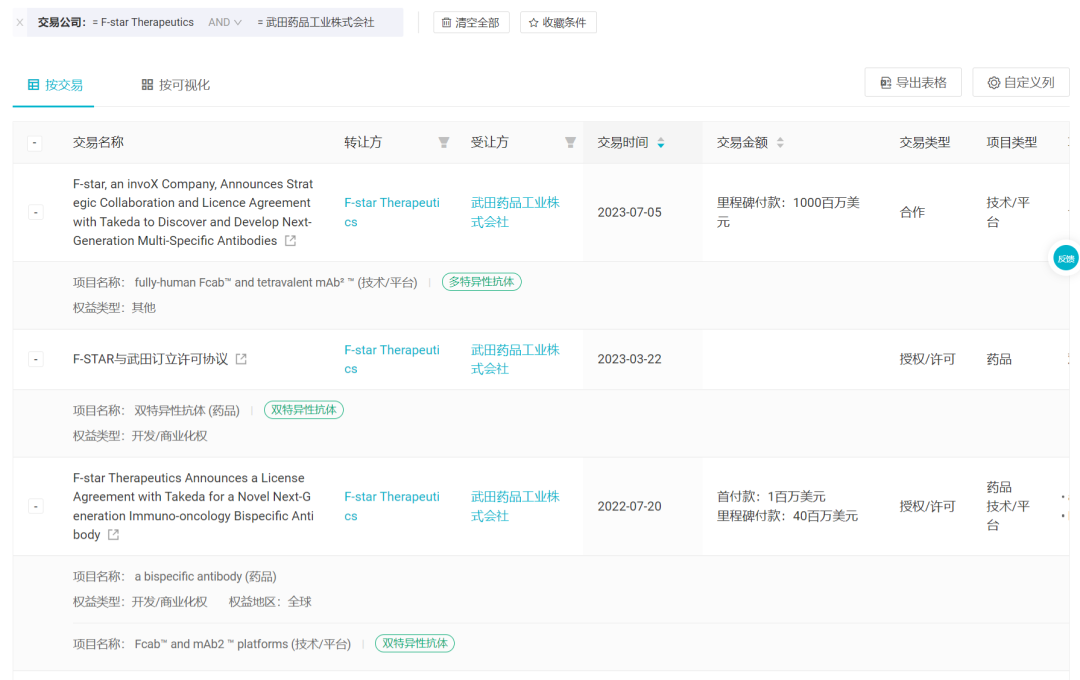
Task: Open external link for F-STAR与武田订立许可协议
Action: pyautogui.click(x=241, y=359)
